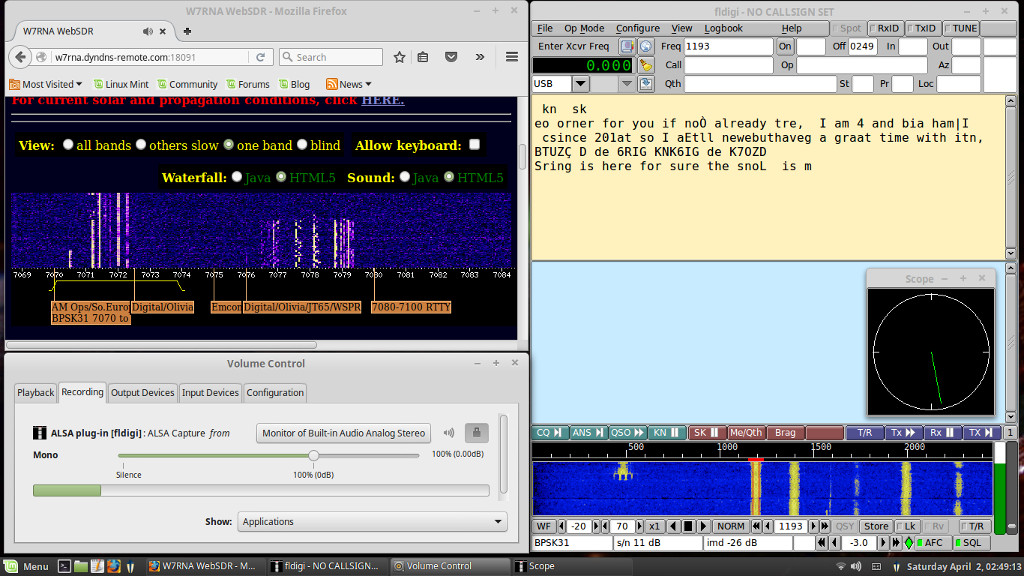The width and height of the screenshot is (1024, 576).
Task: Switch to the Playback tab
Action: [x=36, y=392]
